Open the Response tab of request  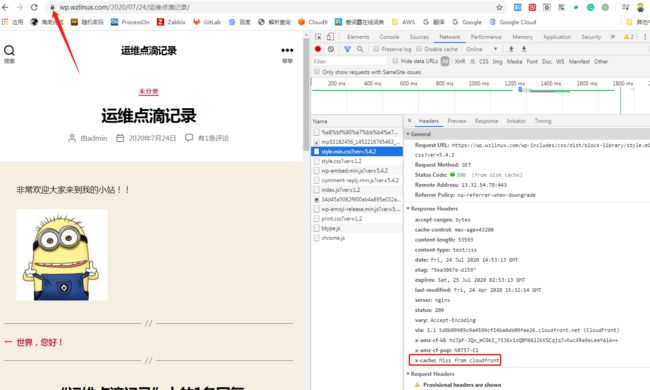click(x=487, y=121)
